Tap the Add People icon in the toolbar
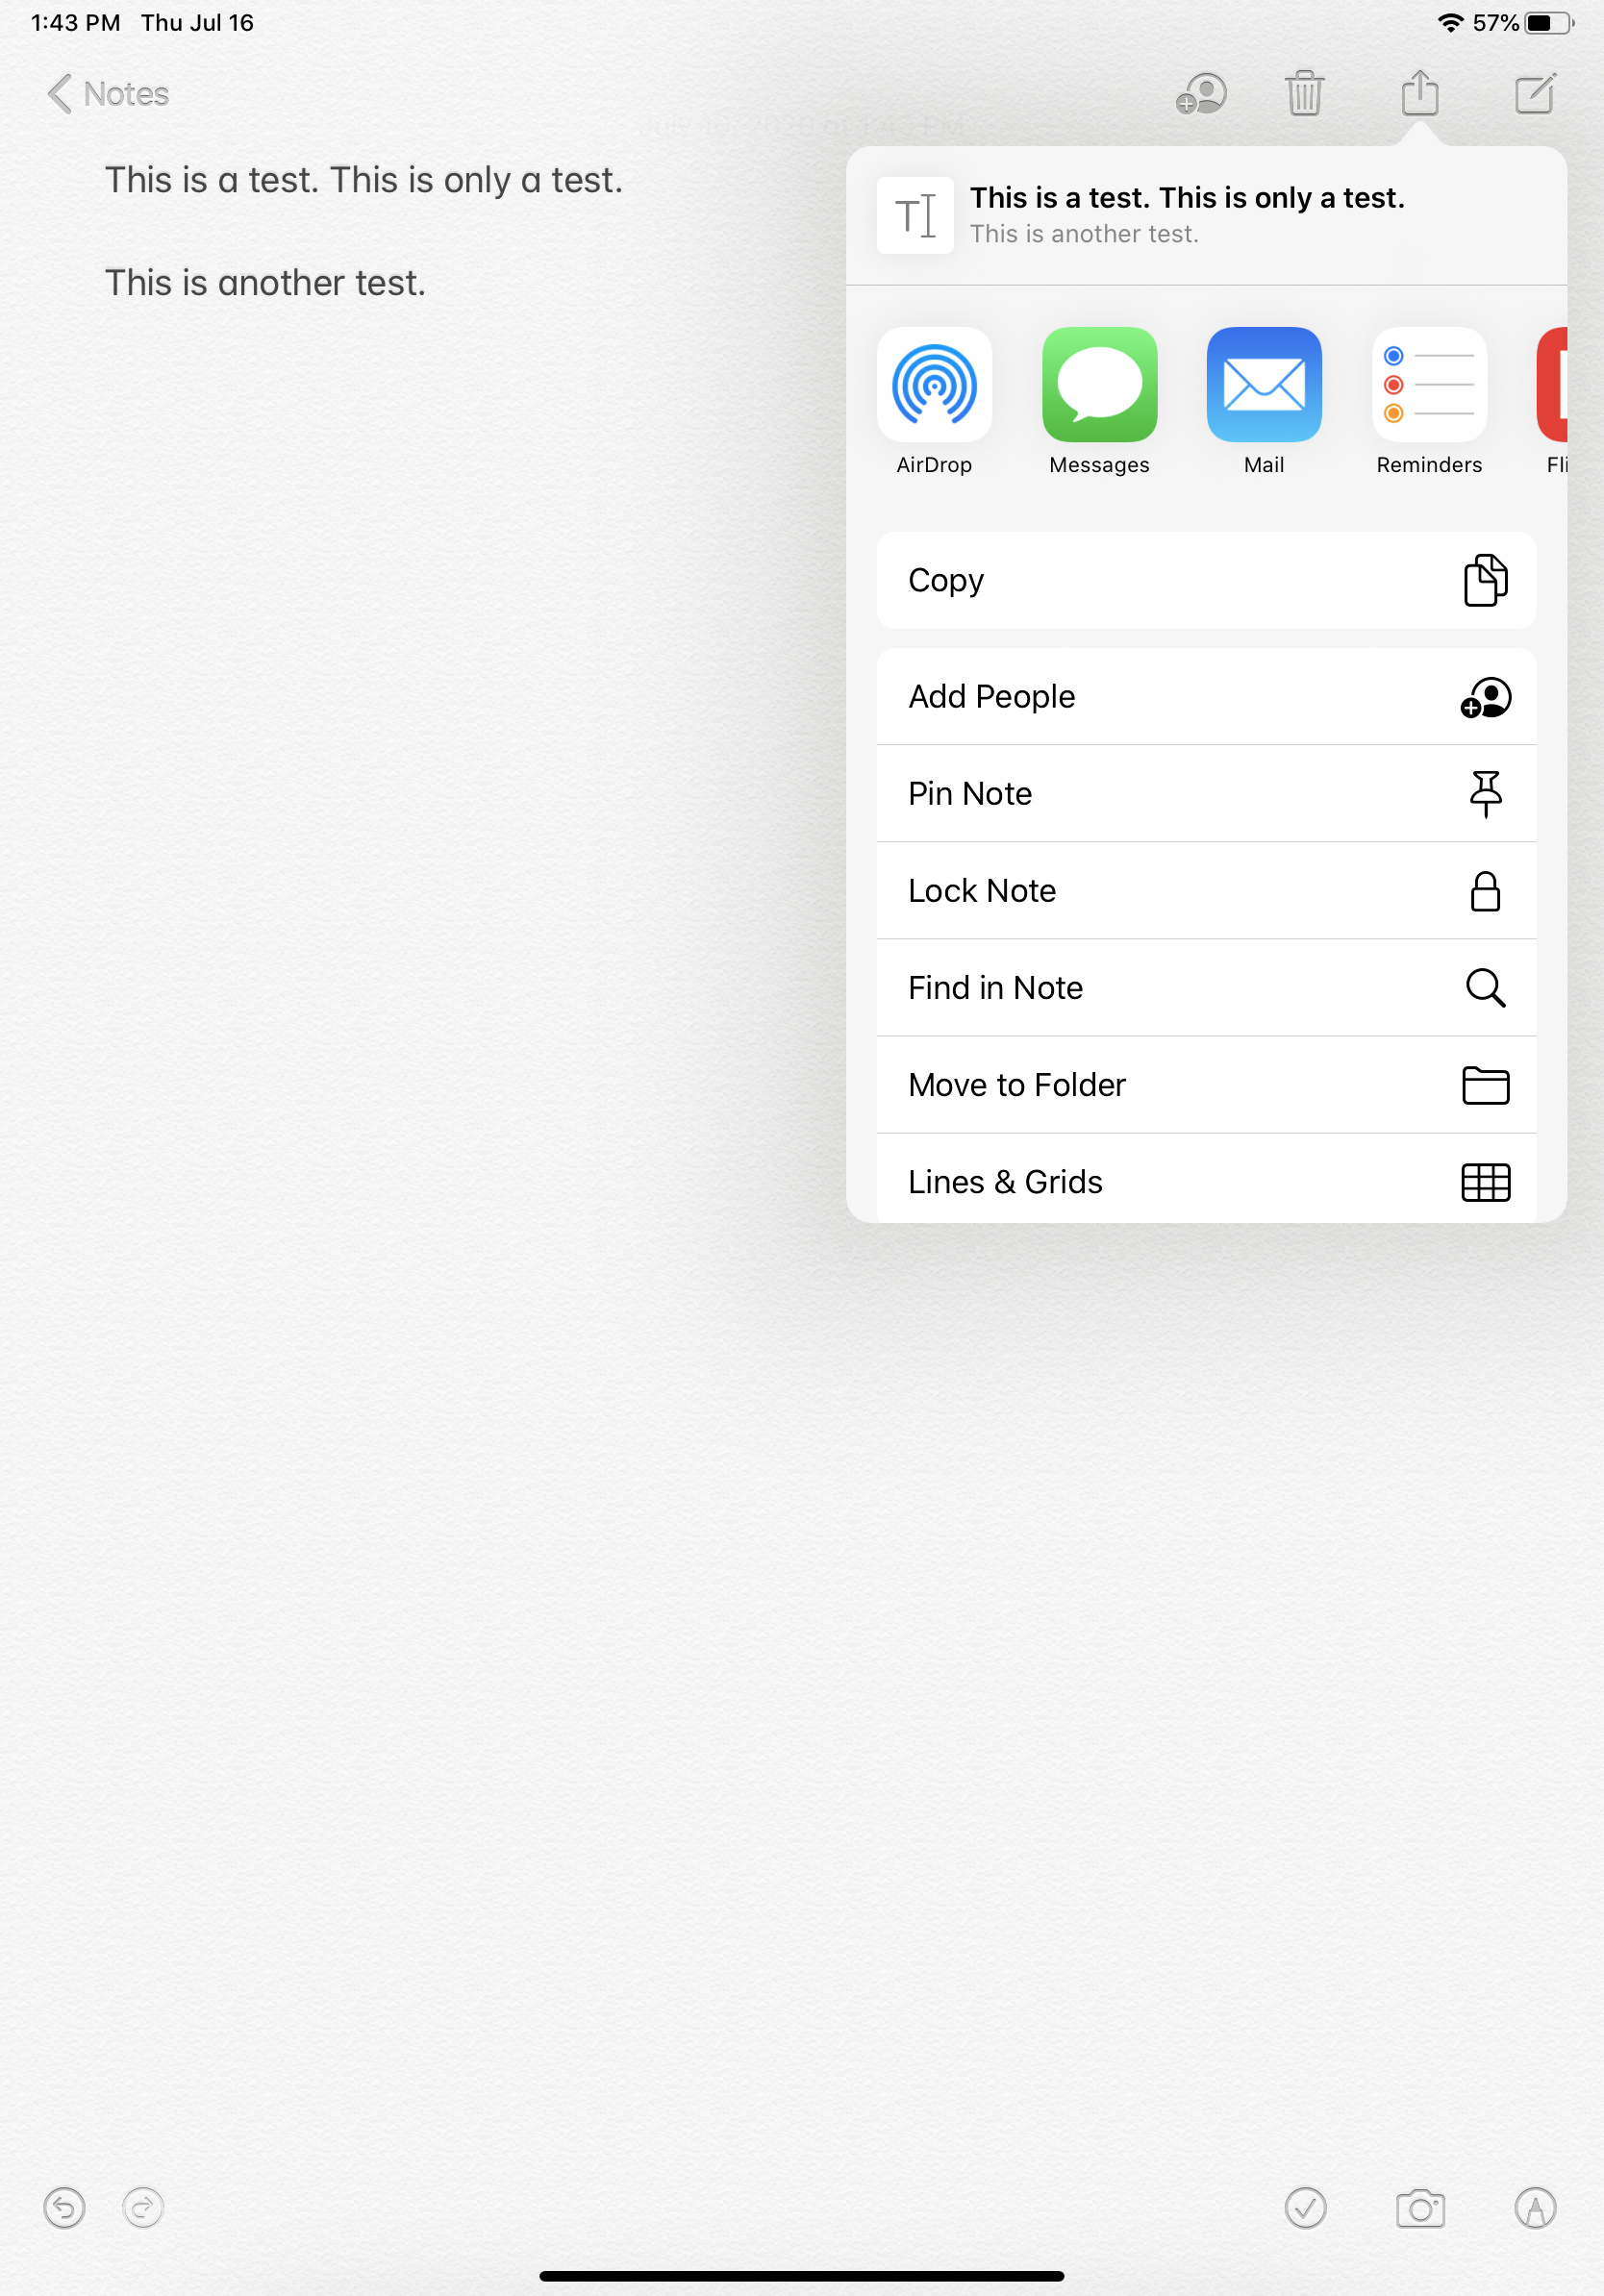 1201,94
